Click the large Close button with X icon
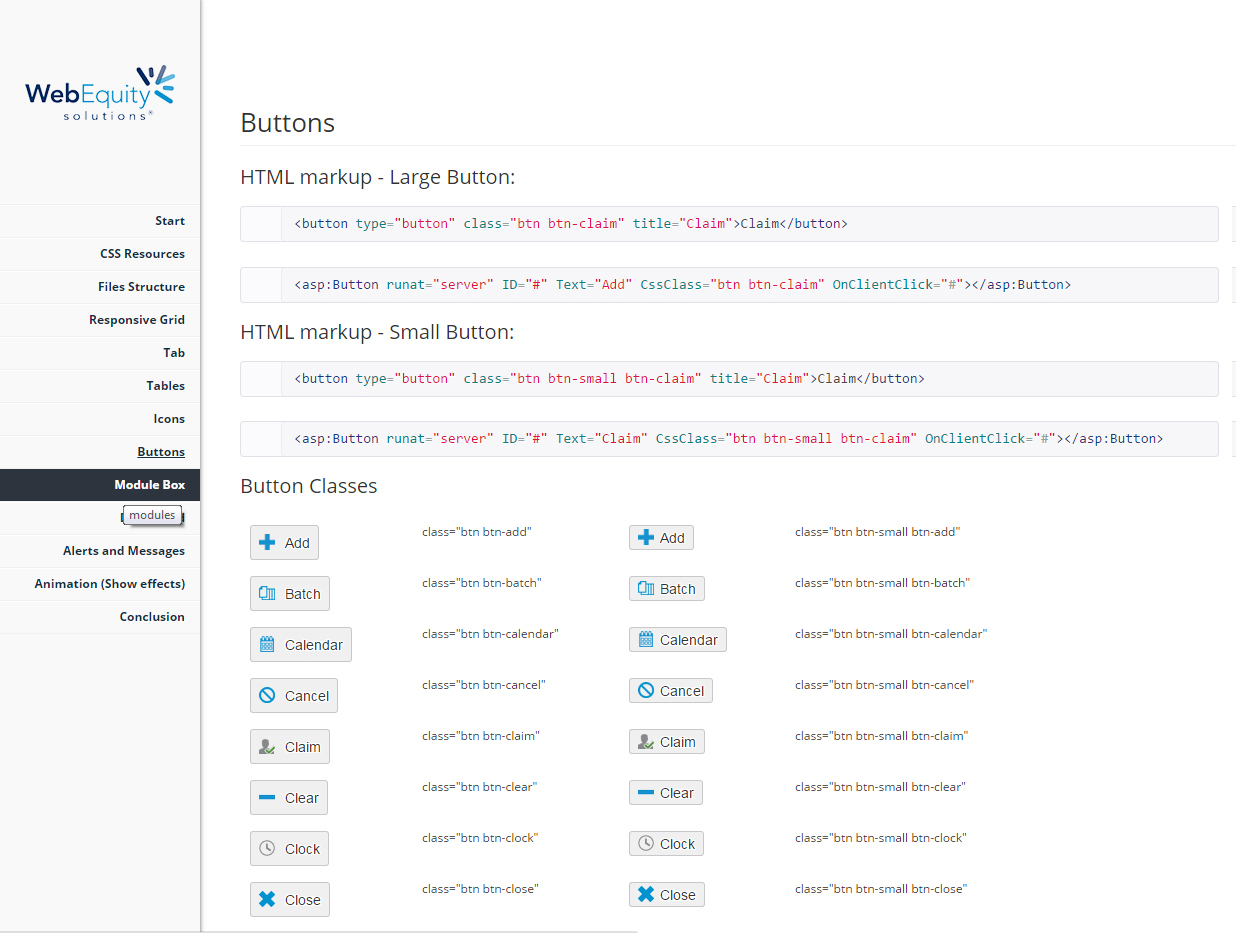This screenshot has width=1236, height=933. [289, 900]
